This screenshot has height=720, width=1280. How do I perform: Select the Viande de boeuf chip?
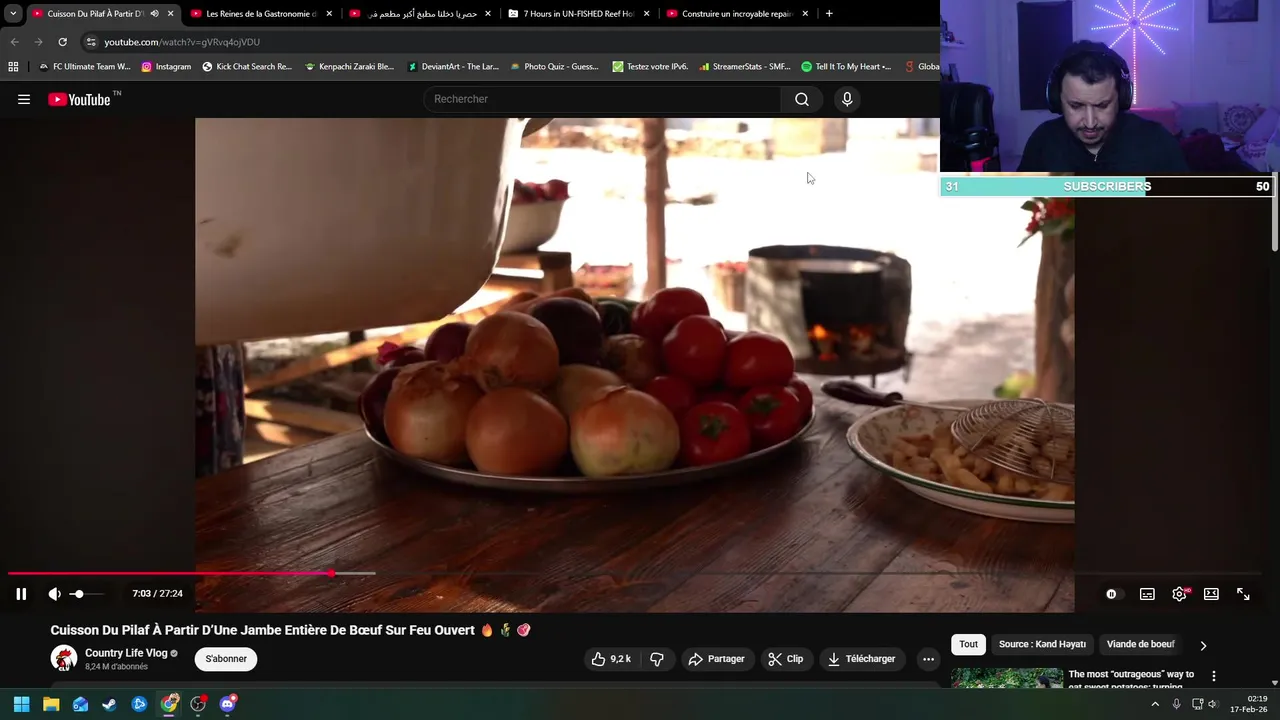[1140, 644]
